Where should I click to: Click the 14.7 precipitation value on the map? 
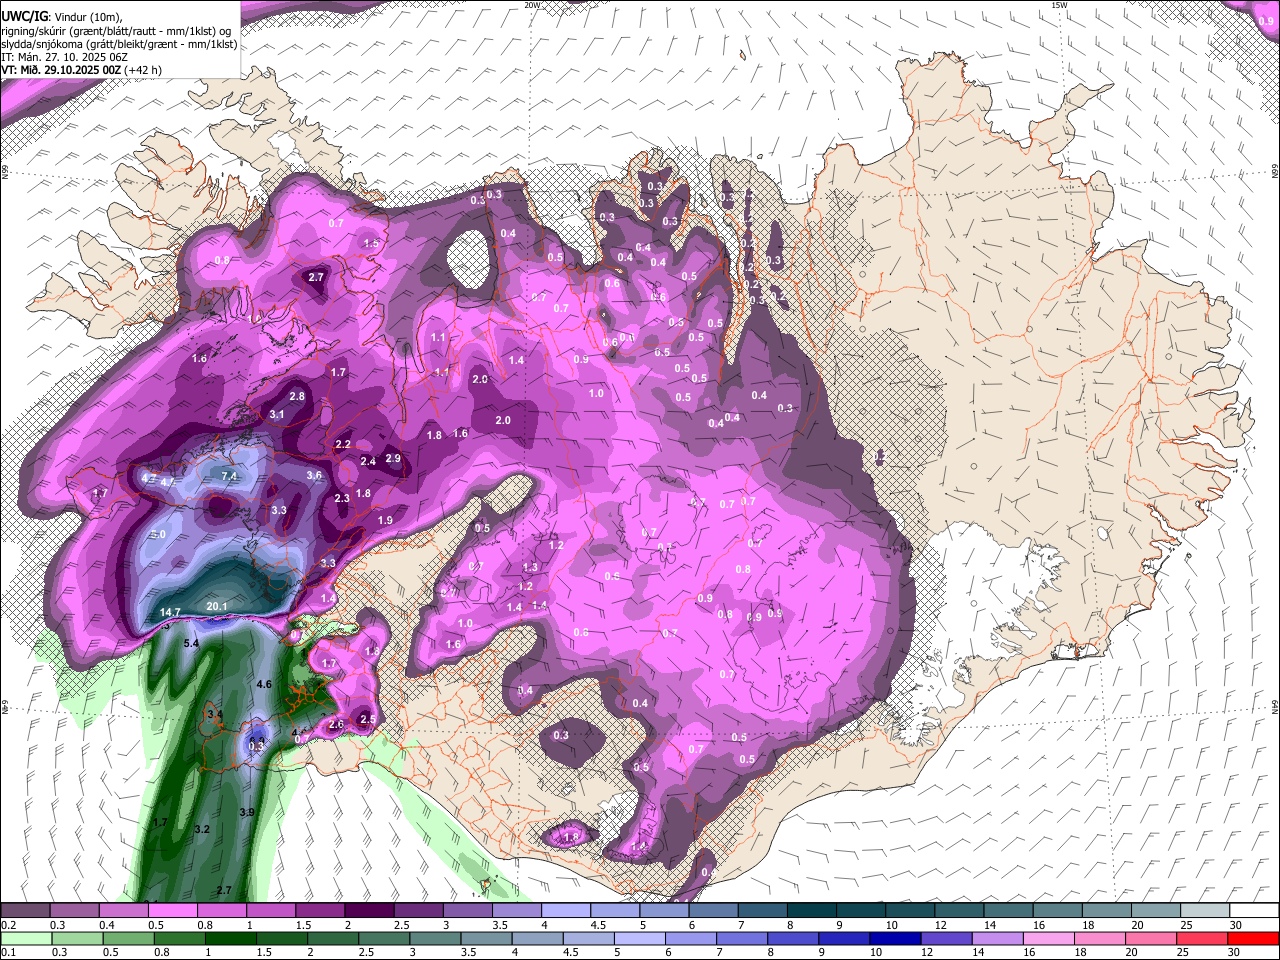(x=170, y=612)
